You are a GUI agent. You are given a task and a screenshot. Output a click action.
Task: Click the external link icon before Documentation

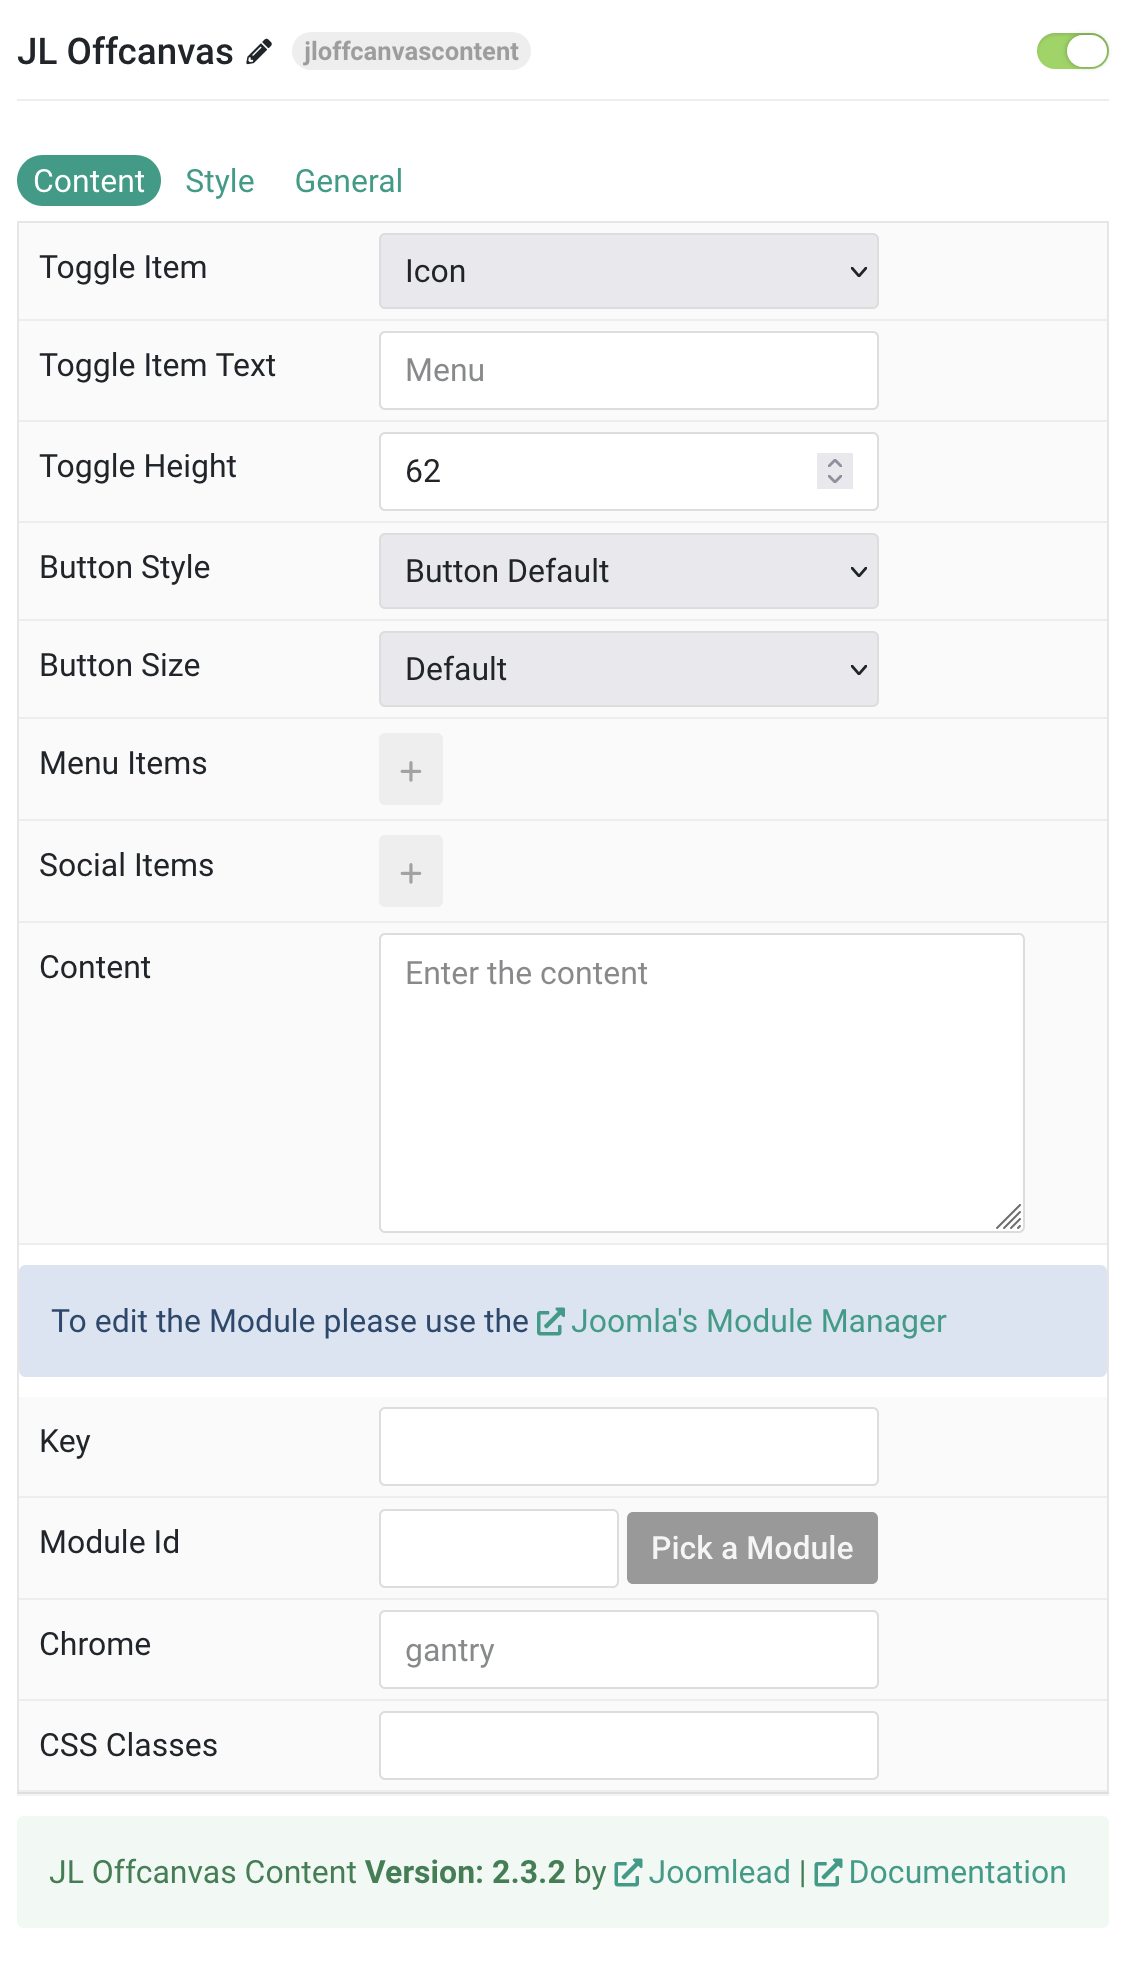828,1873
